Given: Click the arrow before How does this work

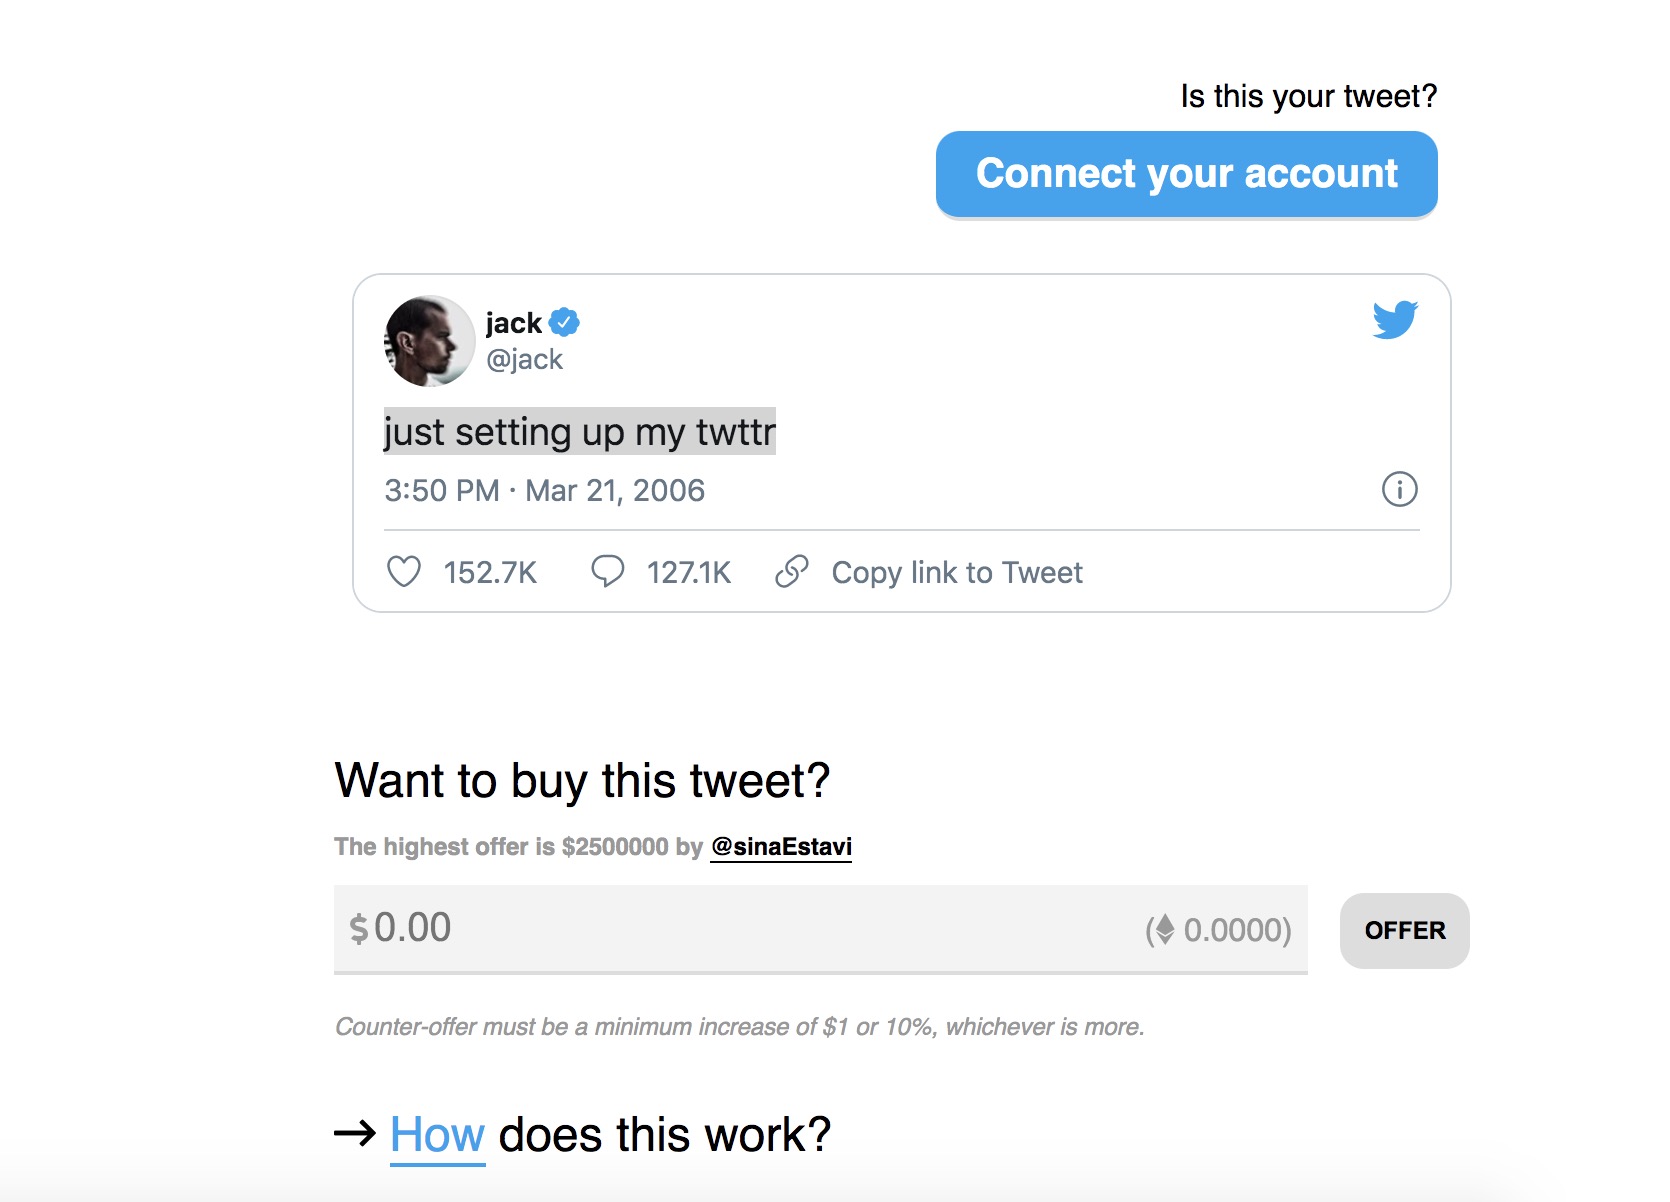Looking at the screenshot, I should (355, 1134).
